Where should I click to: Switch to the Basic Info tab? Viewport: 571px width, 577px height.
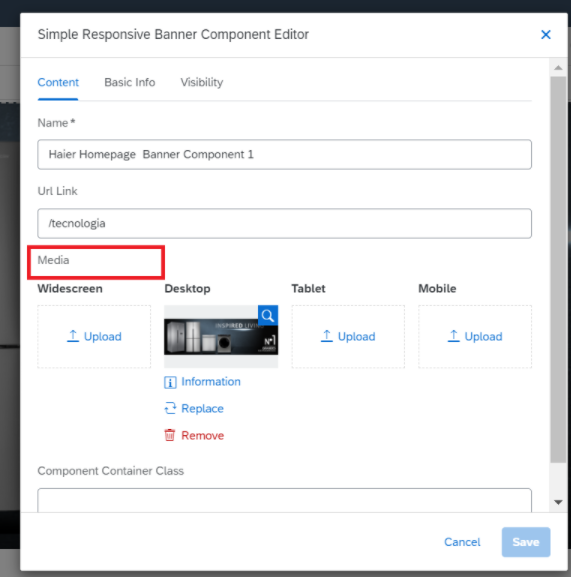[130, 82]
